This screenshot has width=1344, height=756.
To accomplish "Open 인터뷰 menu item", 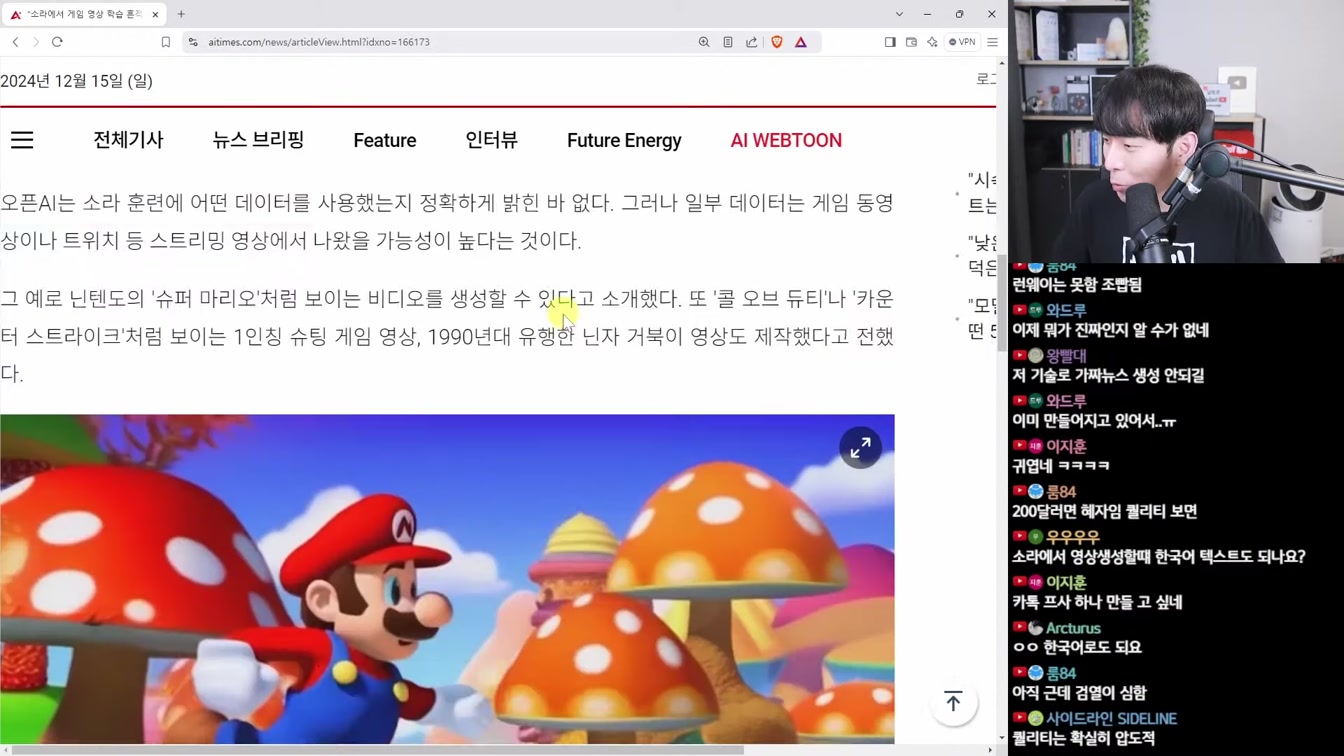I will (x=491, y=140).
